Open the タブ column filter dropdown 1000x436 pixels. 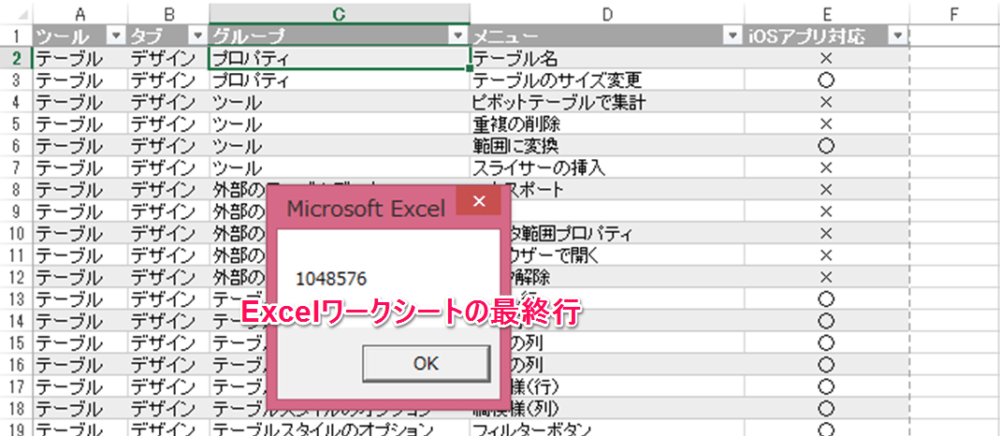click(x=198, y=36)
